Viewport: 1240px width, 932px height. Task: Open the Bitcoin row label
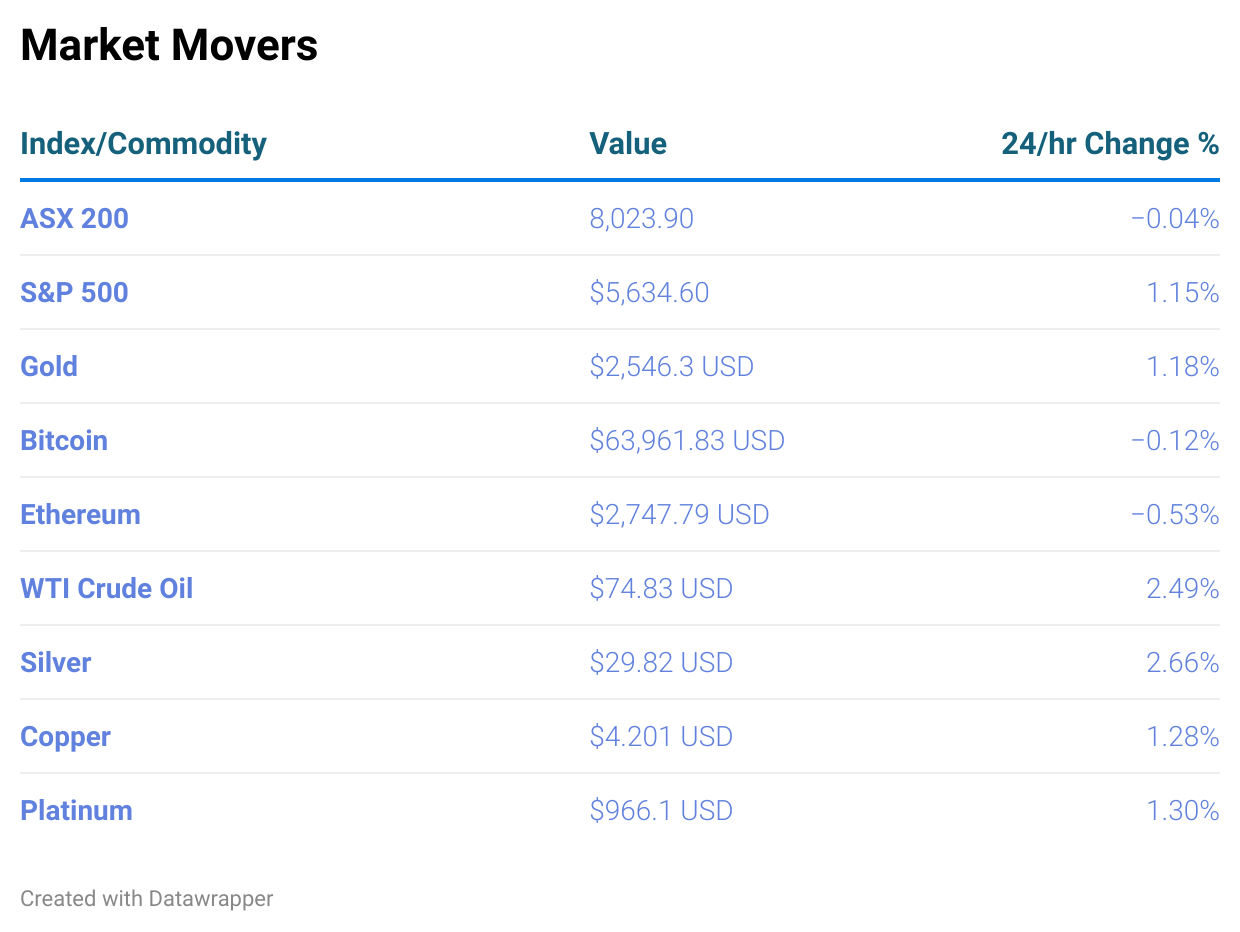click(x=64, y=440)
